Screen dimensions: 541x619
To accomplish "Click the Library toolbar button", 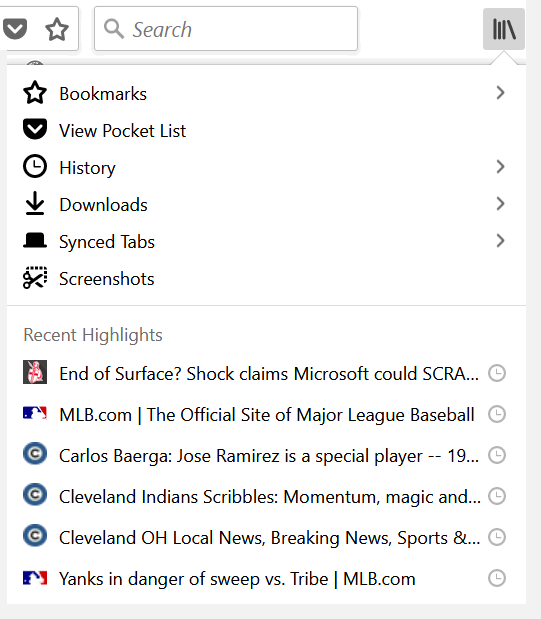I will (503, 29).
